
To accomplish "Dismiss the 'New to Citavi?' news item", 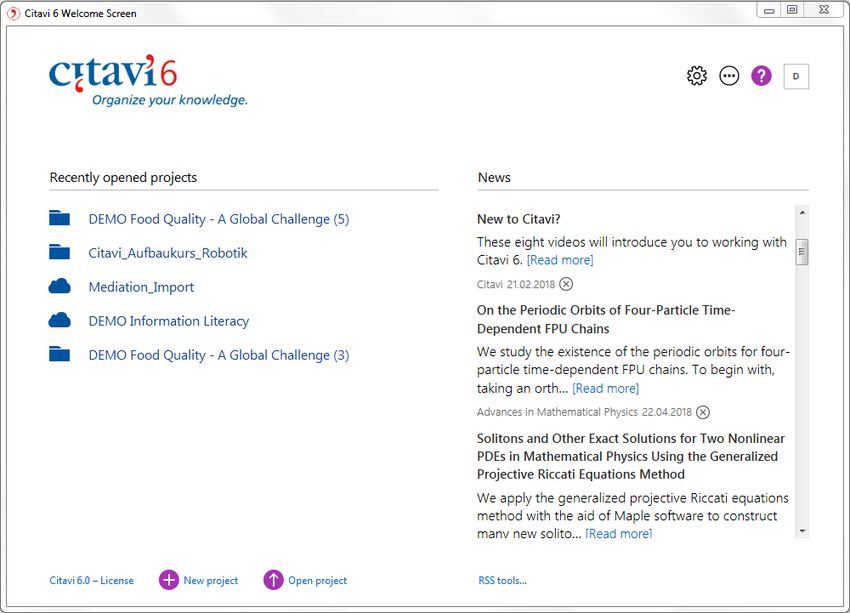I will coord(566,284).
